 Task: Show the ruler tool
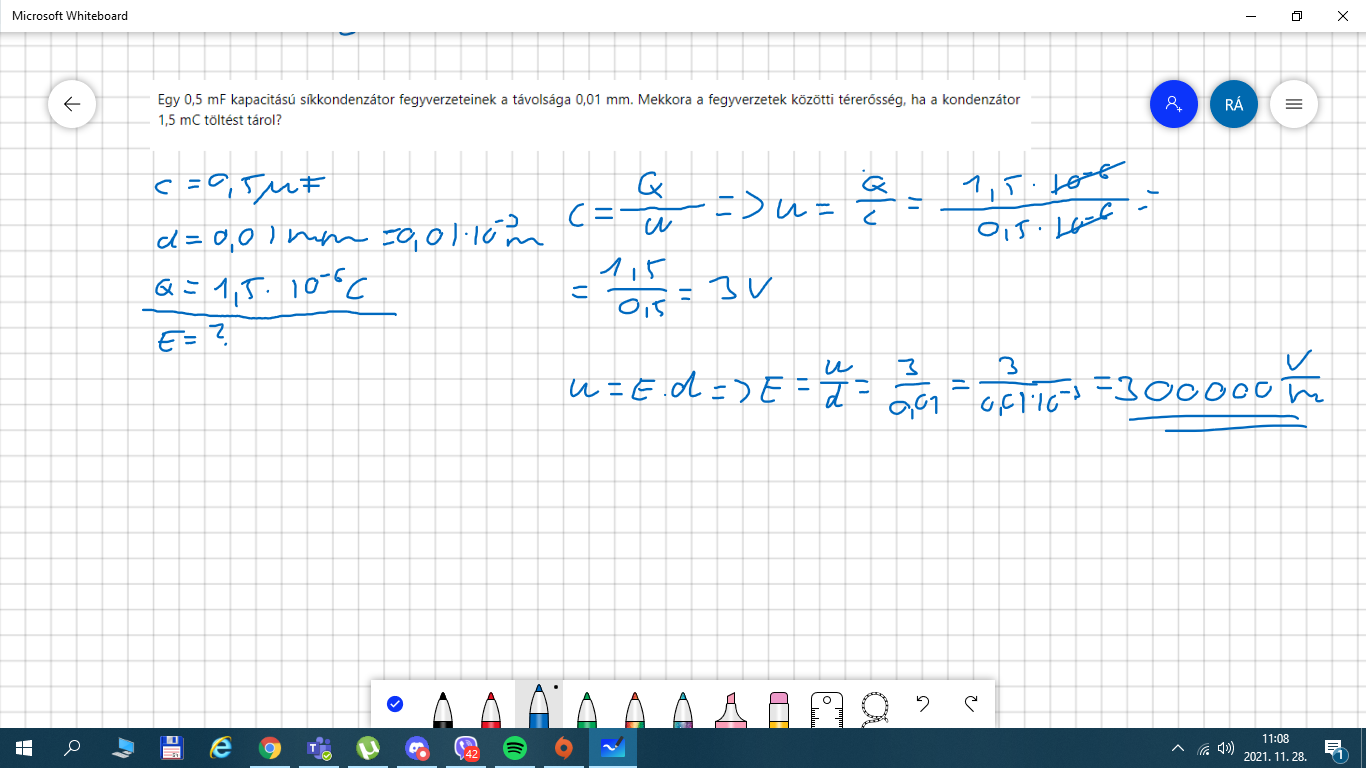pyautogui.click(x=827, y=708)
